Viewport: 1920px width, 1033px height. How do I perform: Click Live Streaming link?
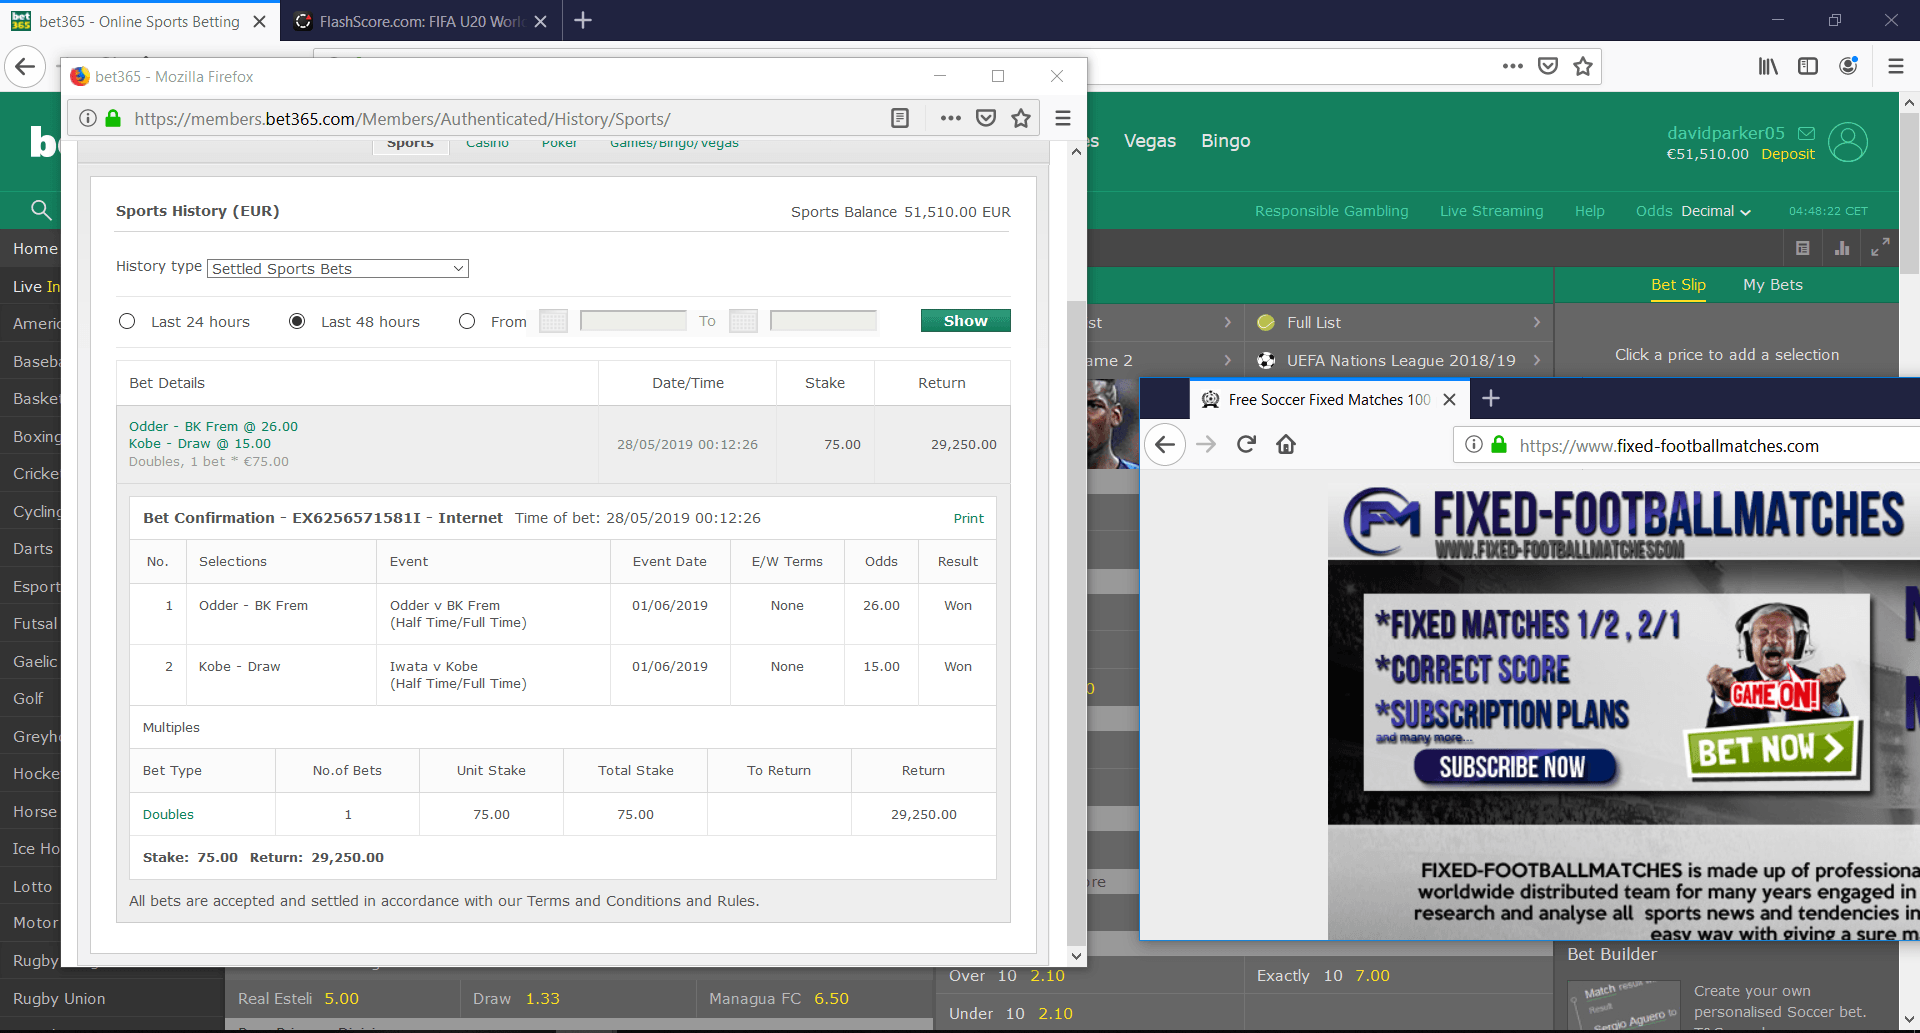tap(1491, 211)
